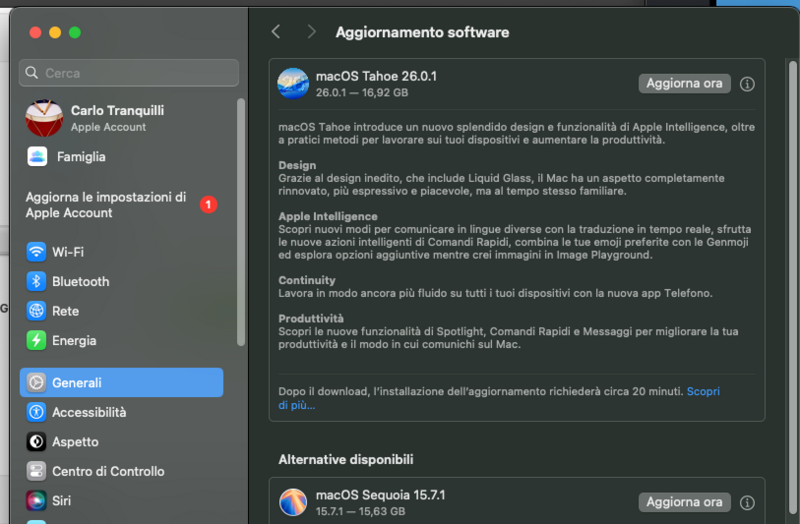Screen dimensions: 800x524
Task: Click the red notification badge
Action: [208, 205]
